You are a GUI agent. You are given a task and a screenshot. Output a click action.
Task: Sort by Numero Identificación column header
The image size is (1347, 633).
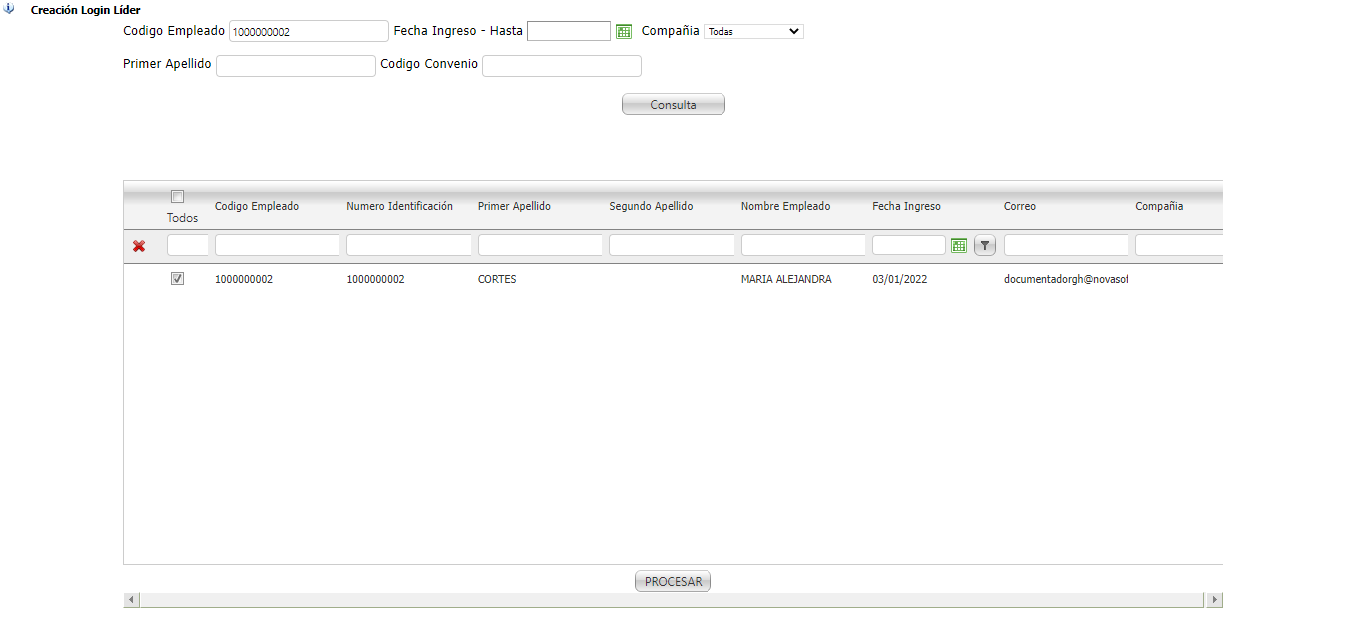tap(399, 206)
